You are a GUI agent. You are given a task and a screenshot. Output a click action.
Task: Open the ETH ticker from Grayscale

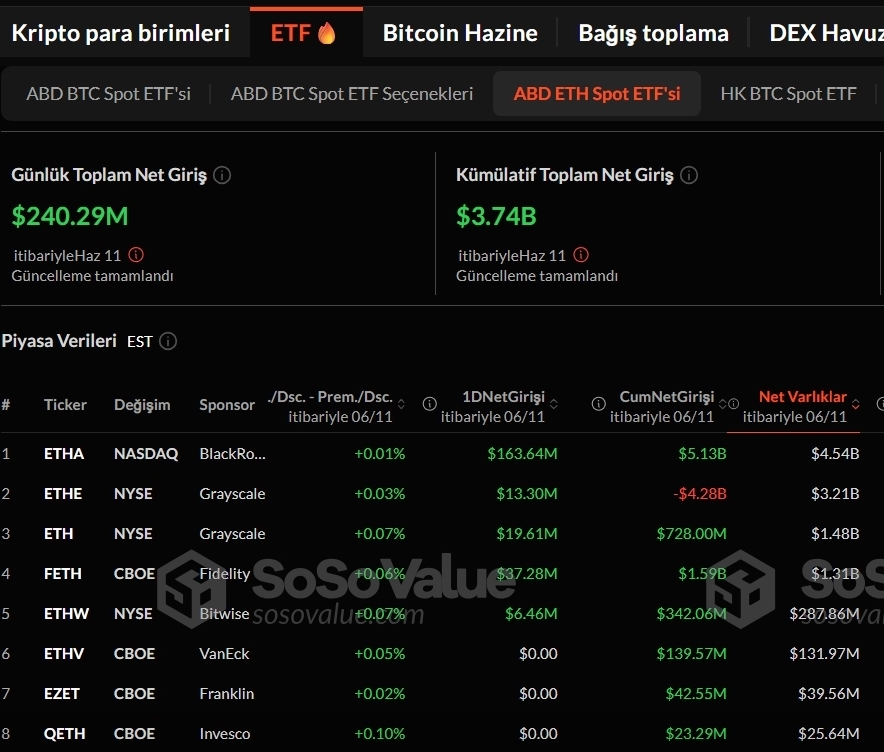59,534
